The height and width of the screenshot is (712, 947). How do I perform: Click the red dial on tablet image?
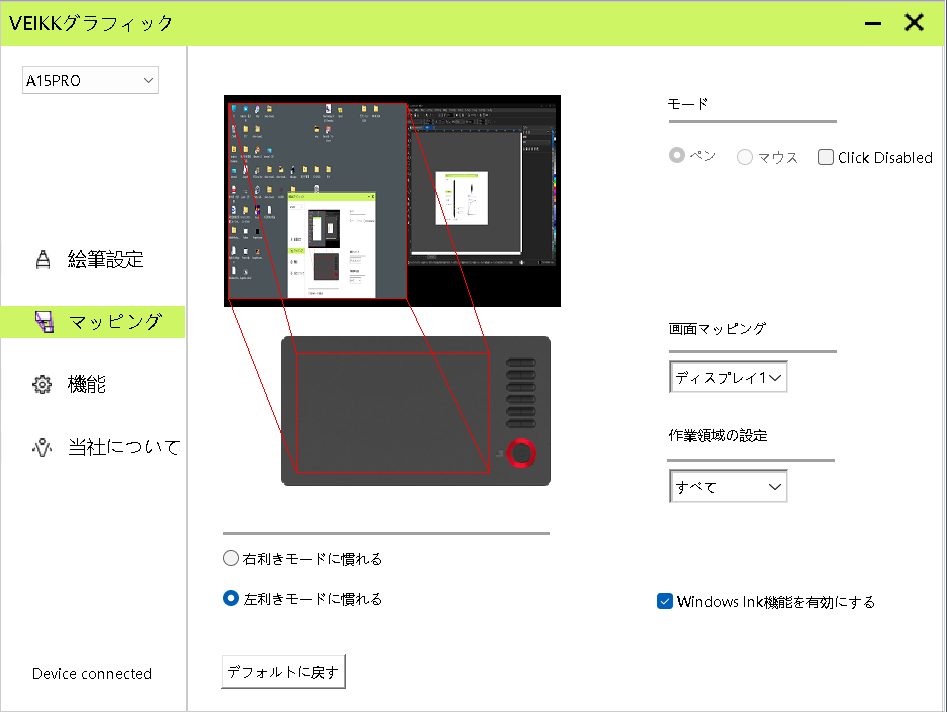(521, 453)
